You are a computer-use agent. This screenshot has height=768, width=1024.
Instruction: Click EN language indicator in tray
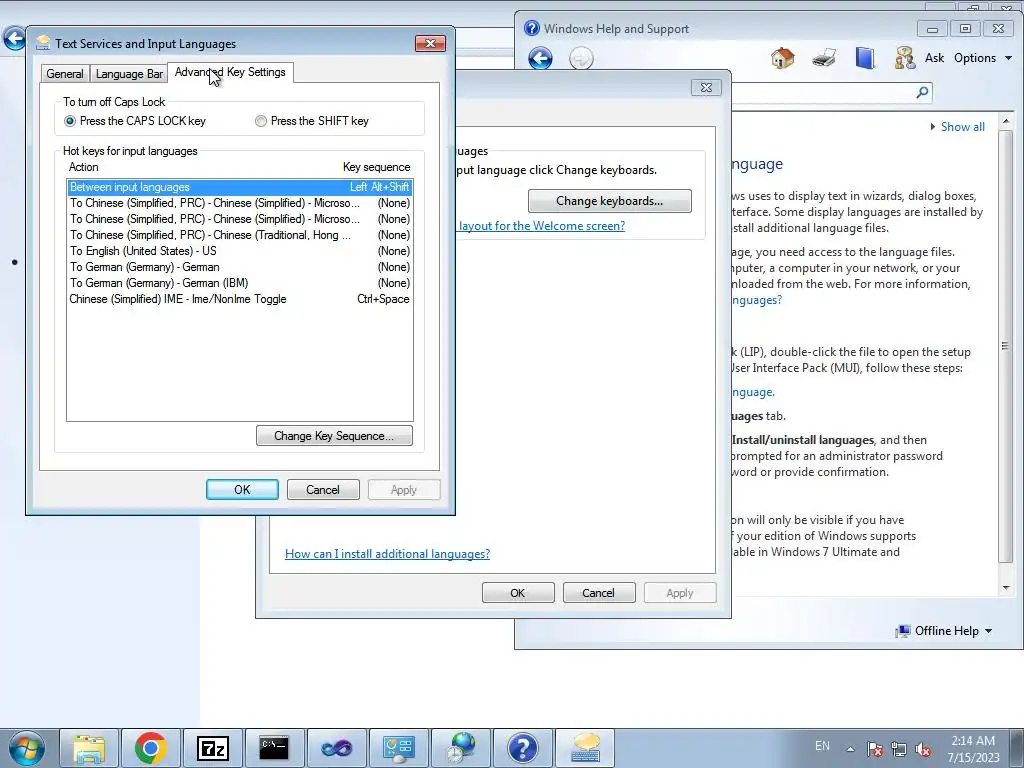(x=822, y=746)
